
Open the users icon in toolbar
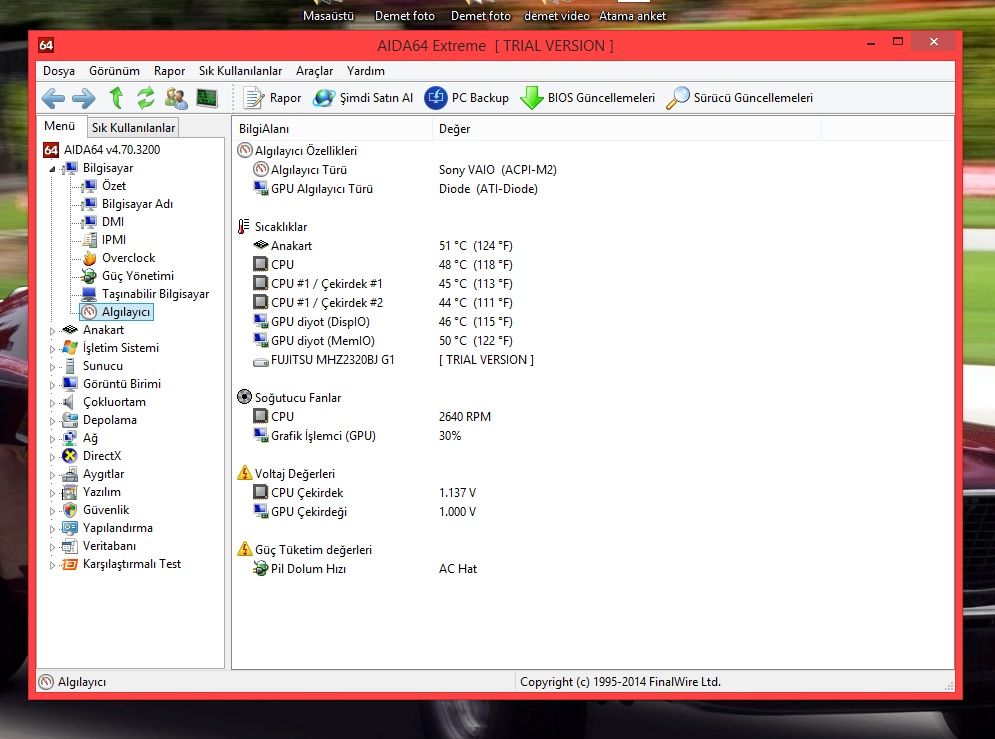(176, 98)
